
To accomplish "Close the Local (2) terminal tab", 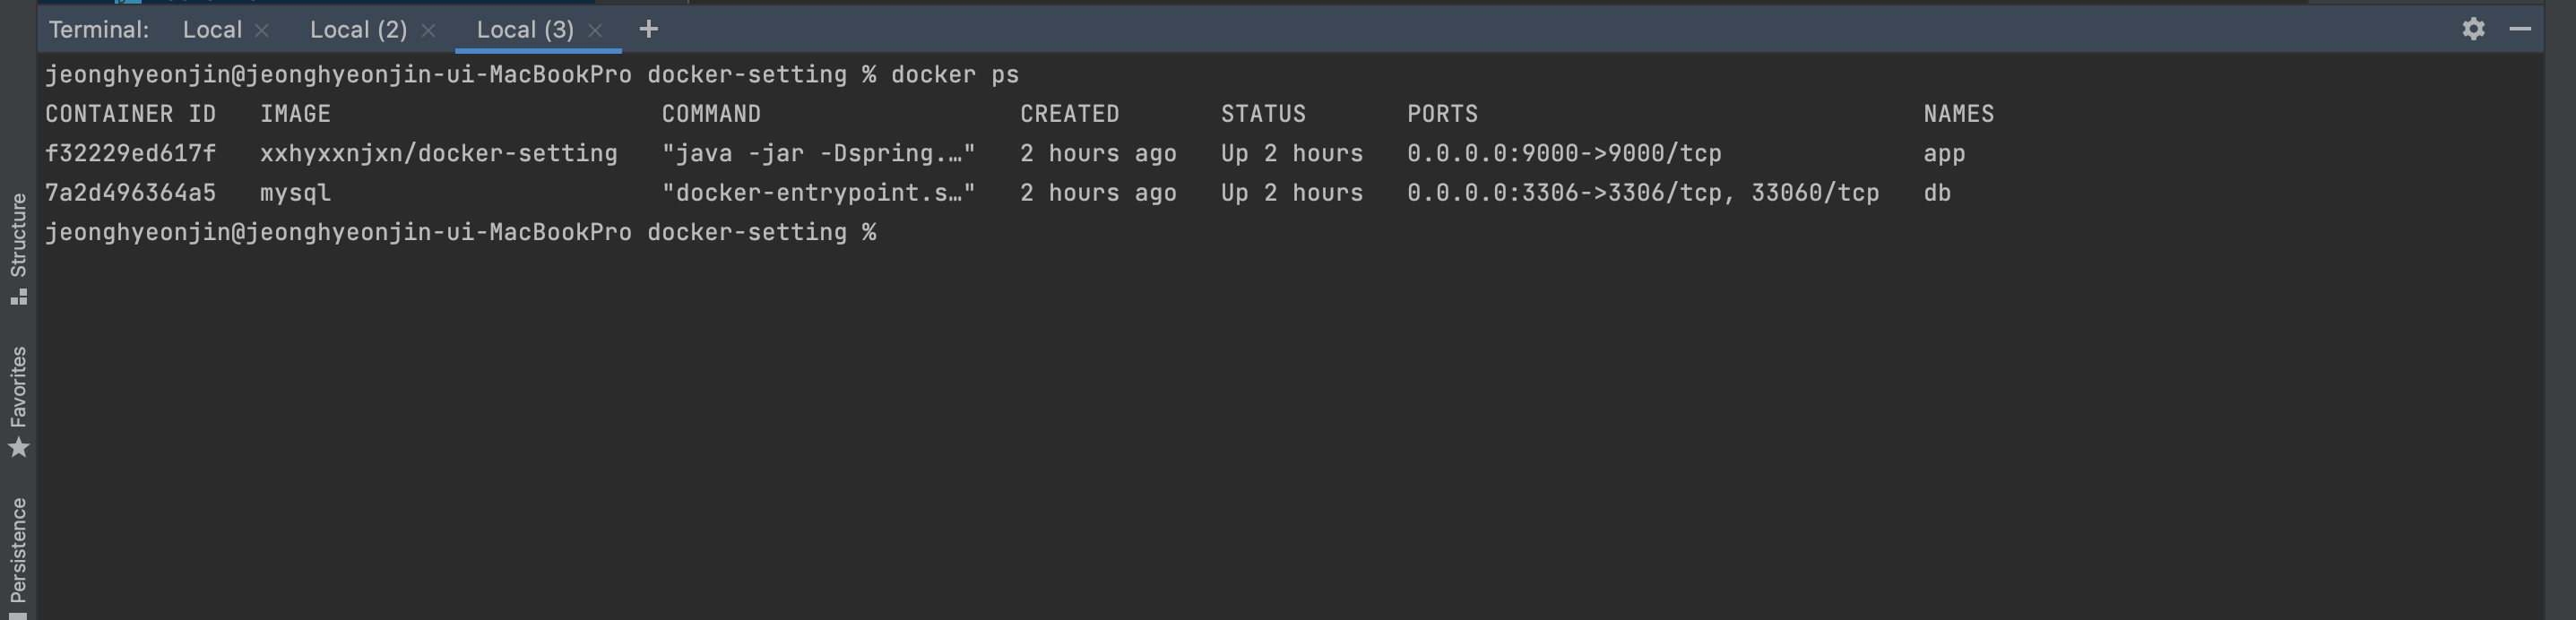I will [x=428, y=31].
